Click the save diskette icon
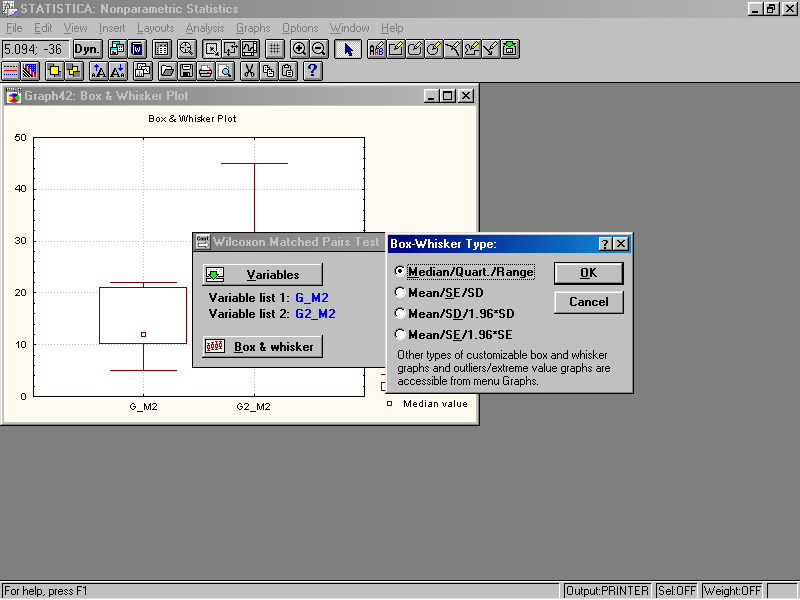800x600 pixels. coord(186,71)
